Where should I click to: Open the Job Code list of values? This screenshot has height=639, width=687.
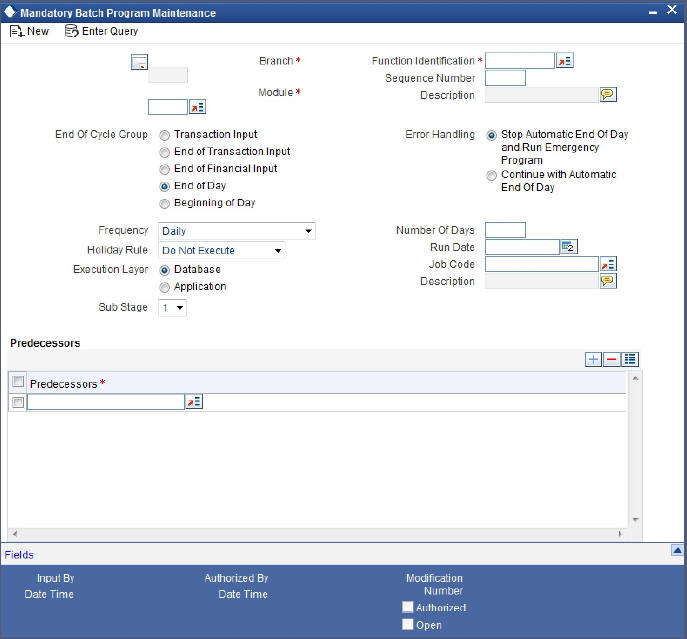click(x=608, y=264)
